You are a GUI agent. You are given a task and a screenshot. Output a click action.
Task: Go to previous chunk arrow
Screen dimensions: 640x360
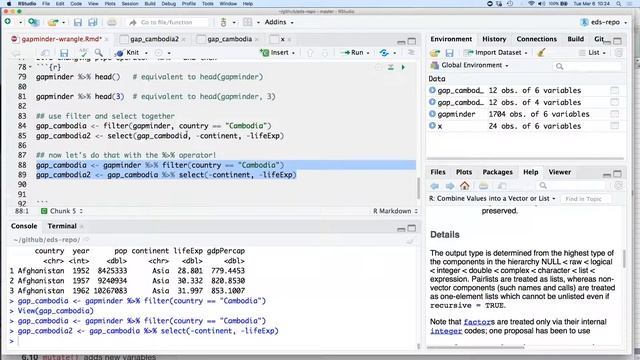coord(310,52)
